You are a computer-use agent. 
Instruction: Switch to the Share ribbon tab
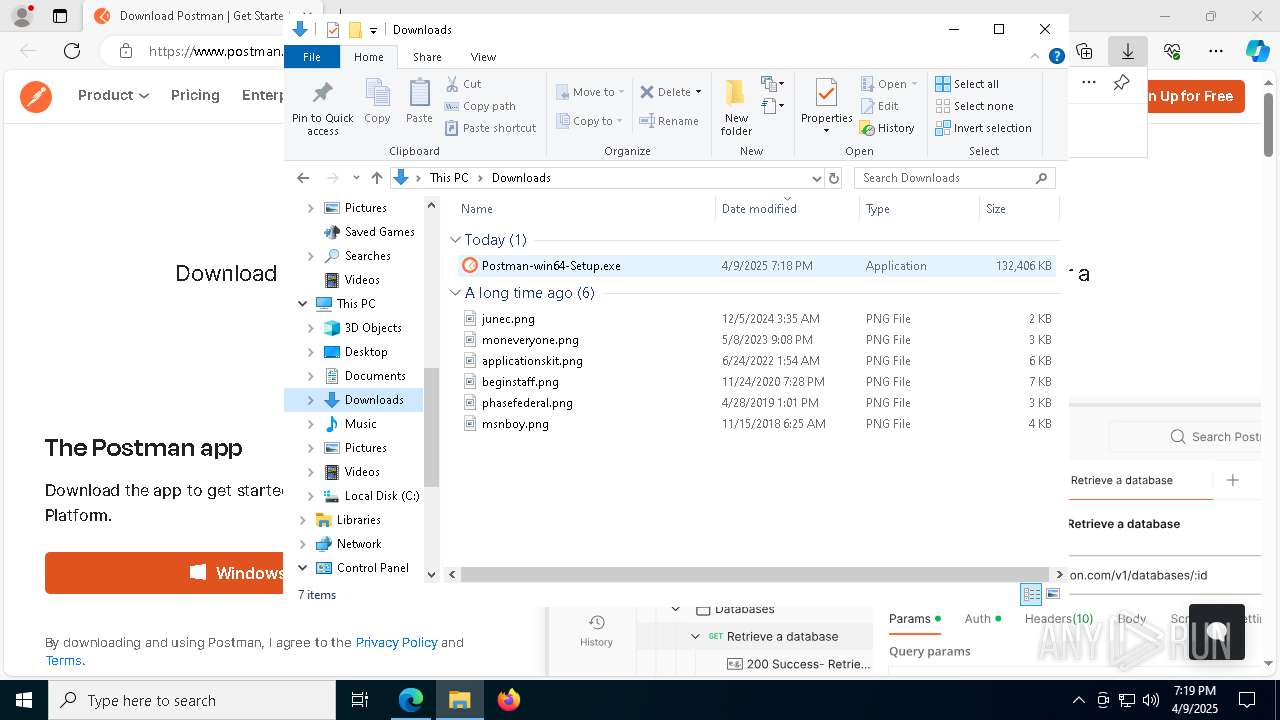point(427,57)
